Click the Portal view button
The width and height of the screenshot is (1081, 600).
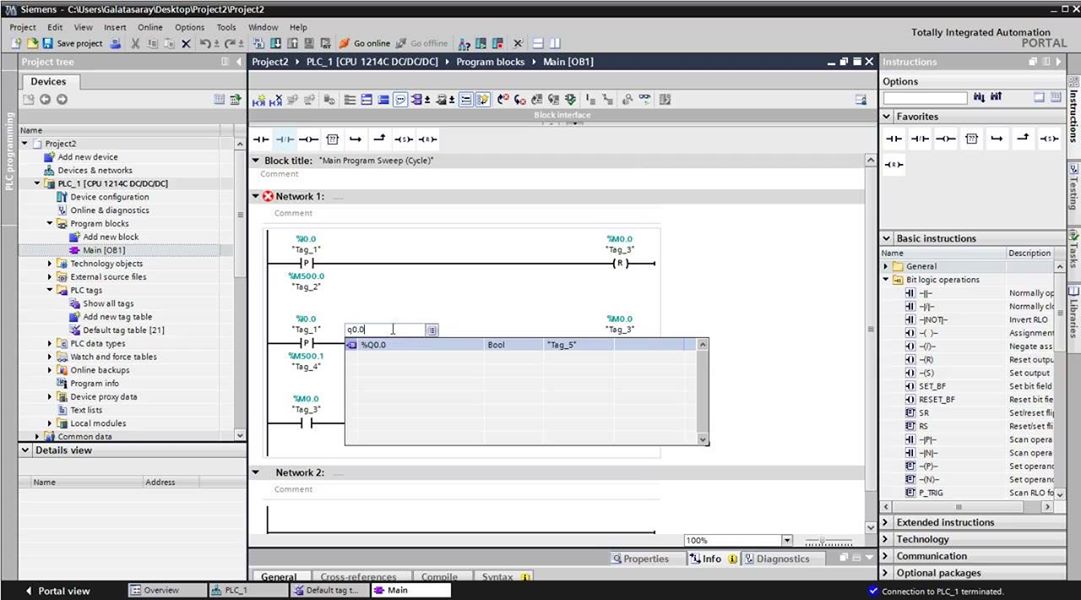[x=58, y=591]
